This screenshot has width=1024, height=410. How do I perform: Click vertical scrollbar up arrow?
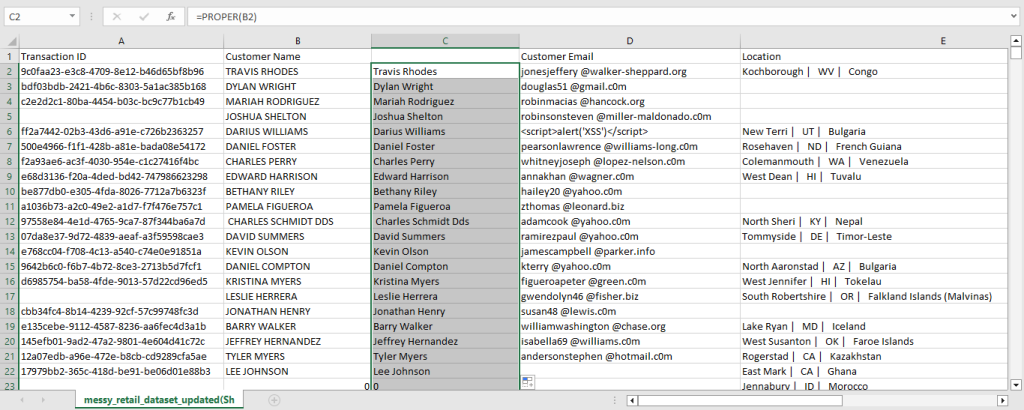[x=1016, y=40]
